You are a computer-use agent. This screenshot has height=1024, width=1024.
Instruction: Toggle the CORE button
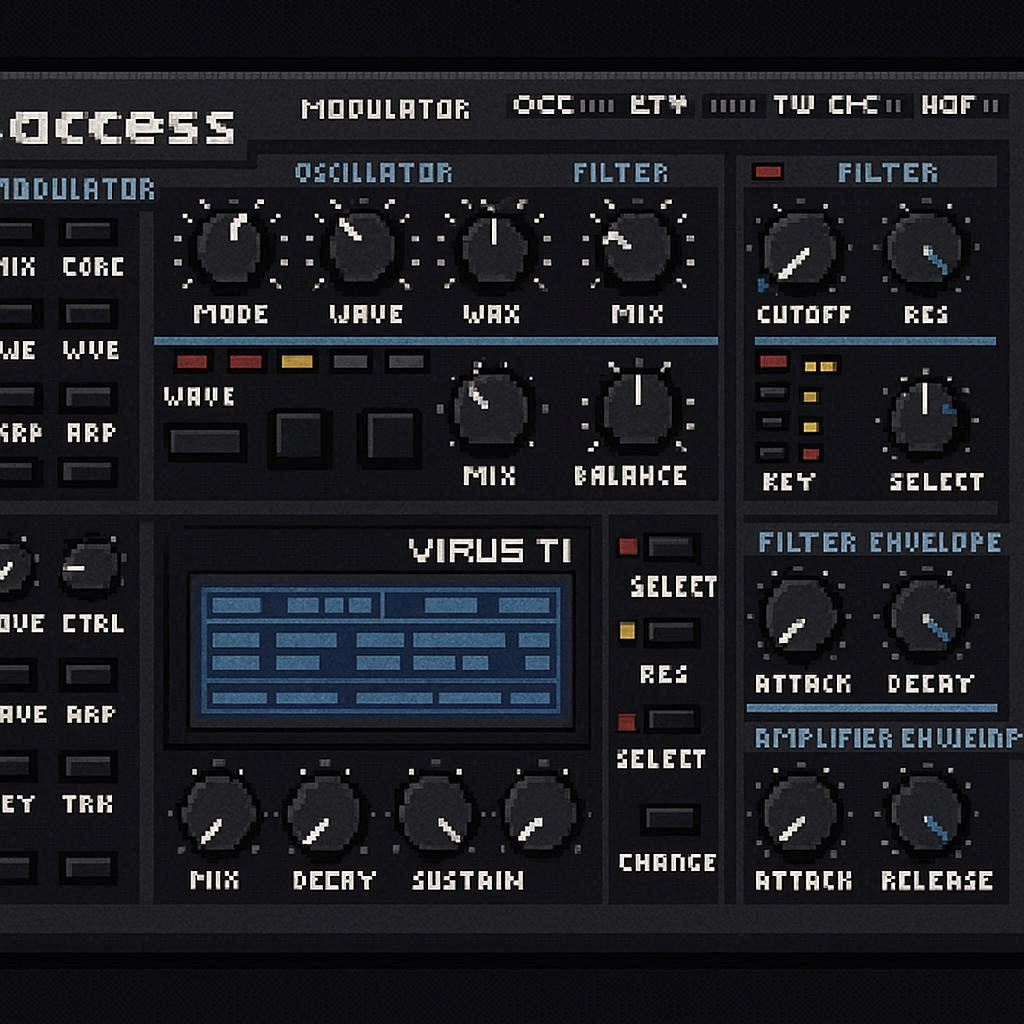90,232
